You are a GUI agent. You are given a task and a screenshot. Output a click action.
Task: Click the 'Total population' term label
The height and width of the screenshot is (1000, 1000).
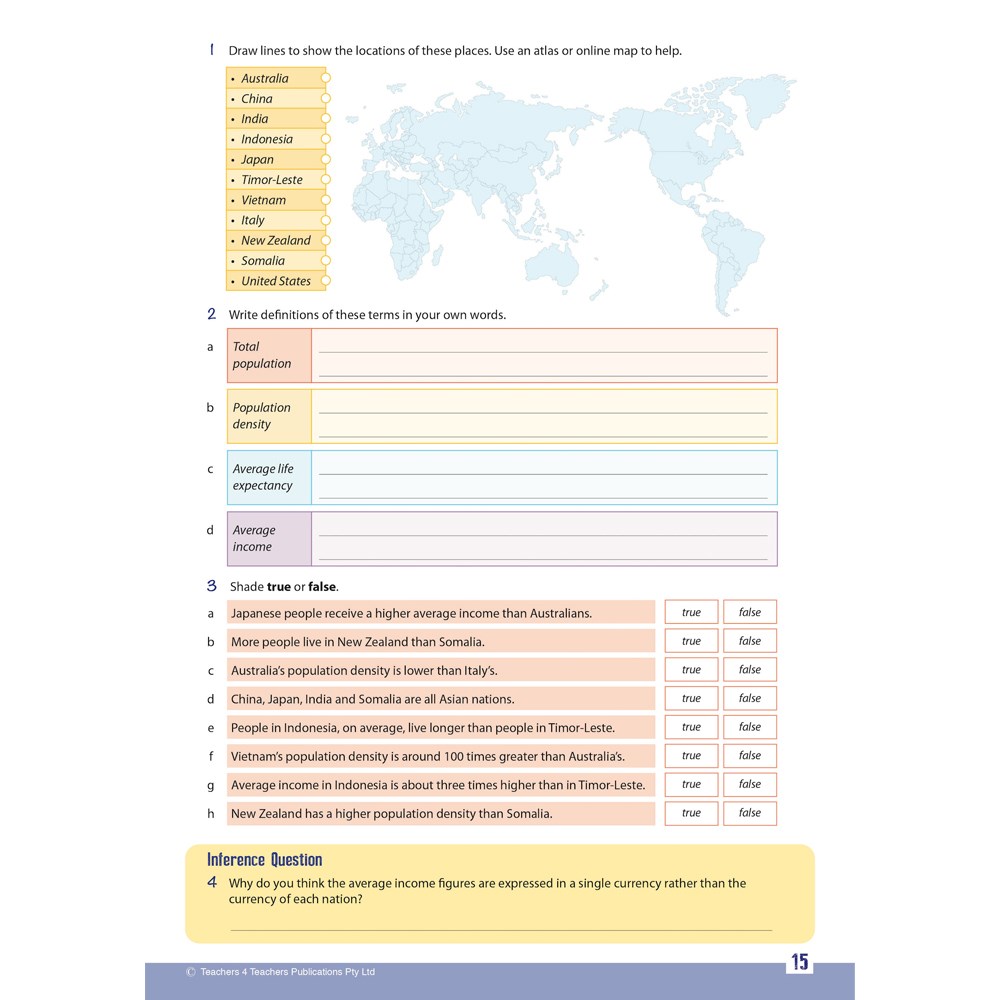[x=261, y=355]
